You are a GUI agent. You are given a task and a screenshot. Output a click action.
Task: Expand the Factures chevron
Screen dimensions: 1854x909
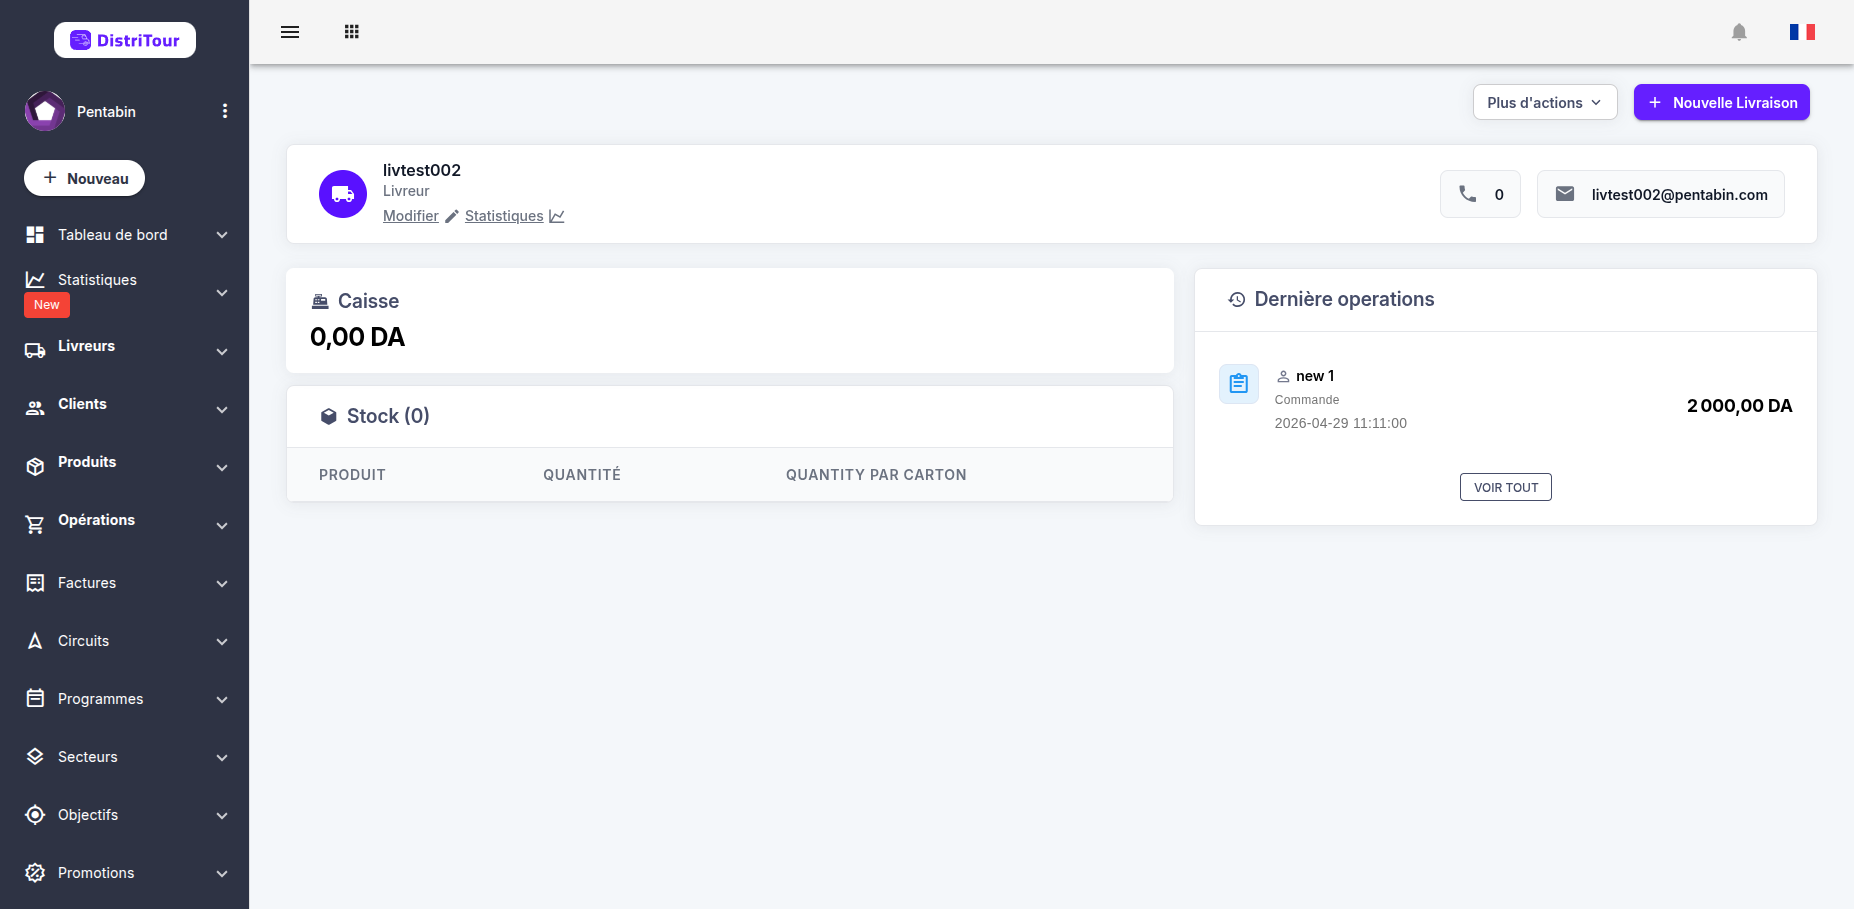click(222, 583)
